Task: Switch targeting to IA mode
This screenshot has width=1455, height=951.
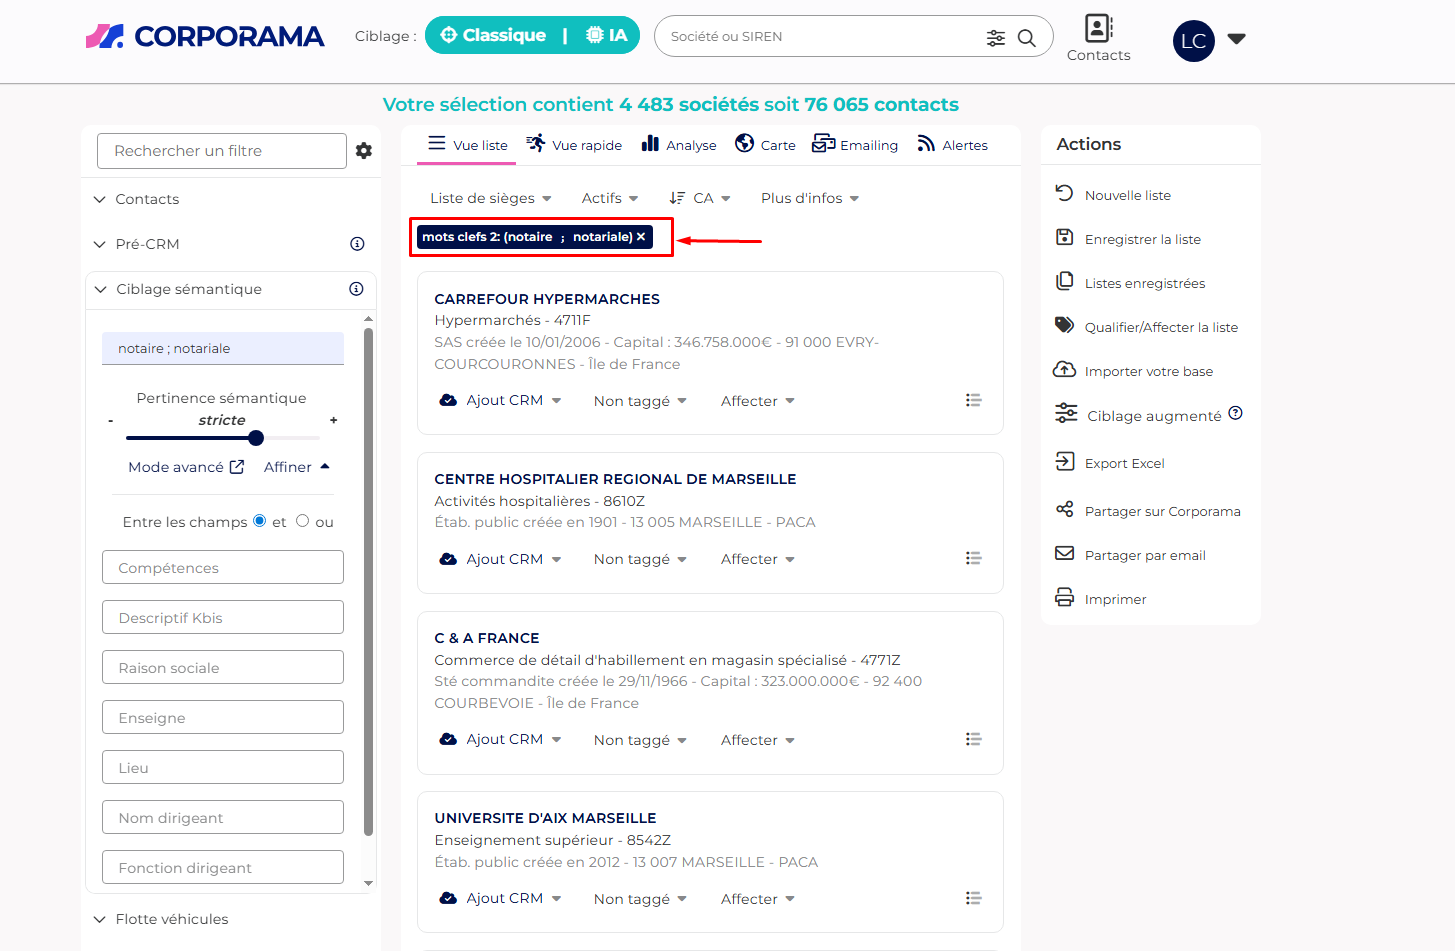Action: pos(607,36)
